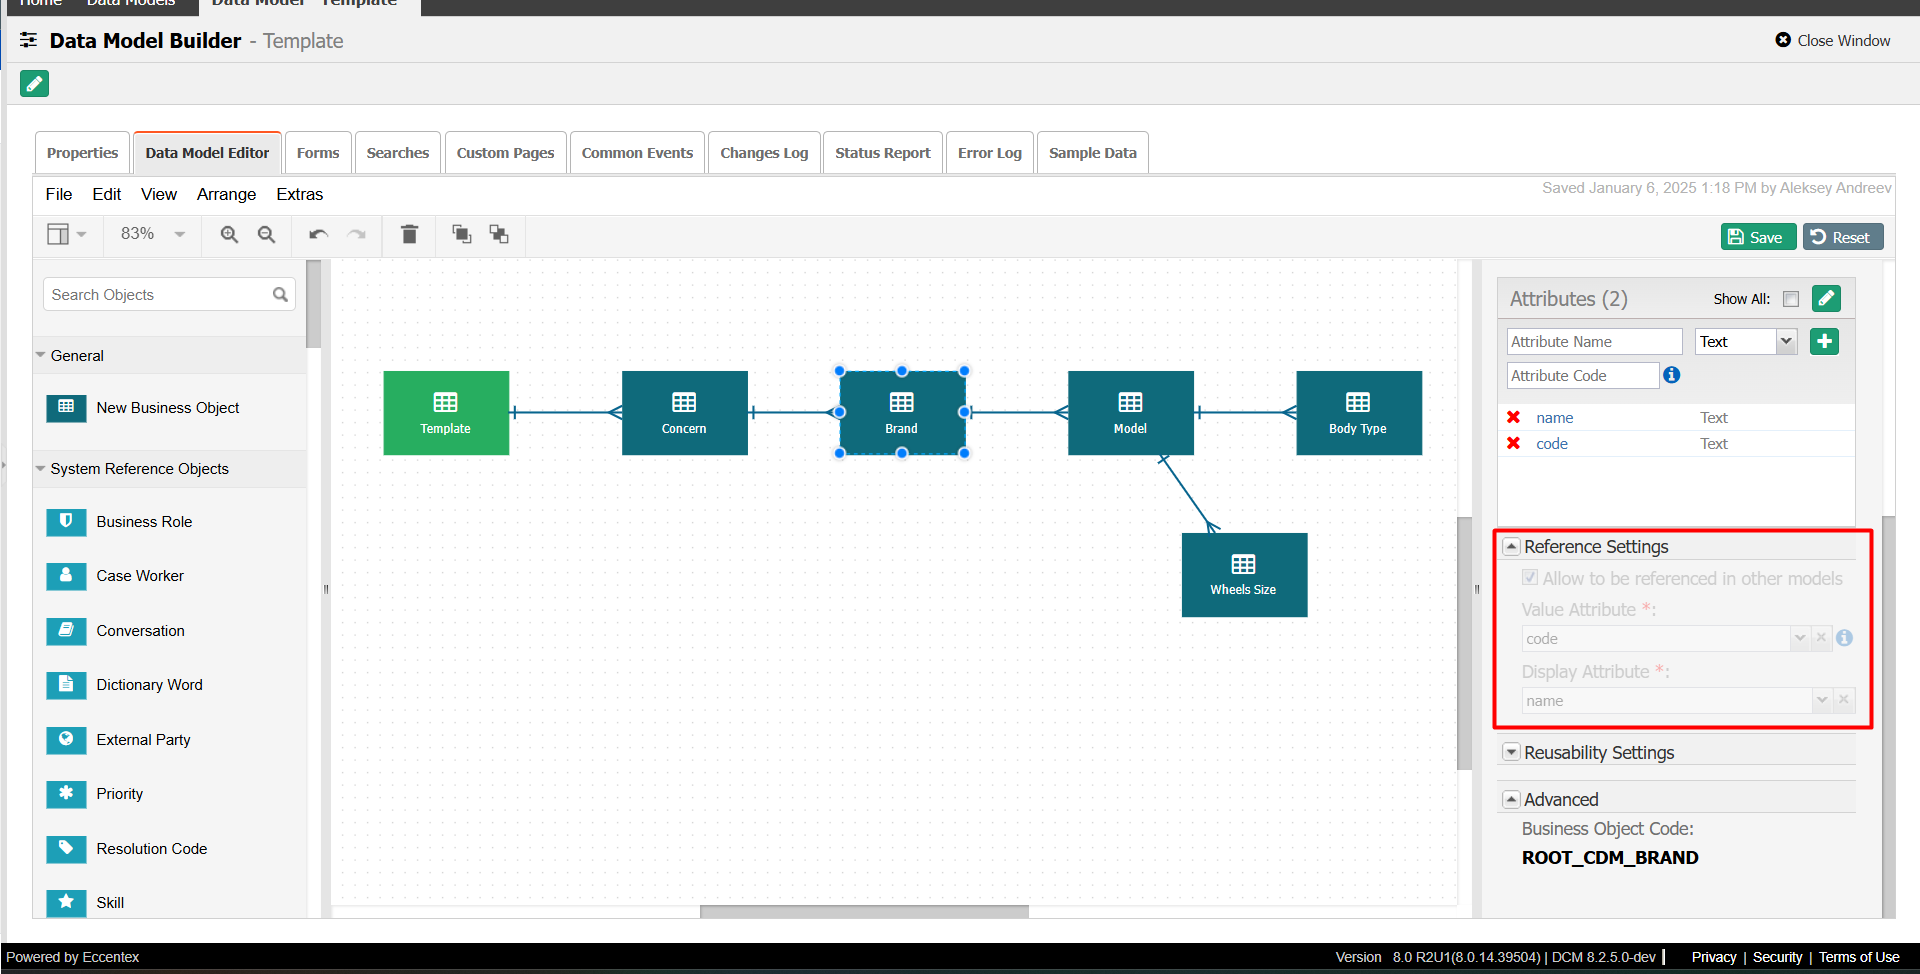Click in the Attribute Code field

coord(1583,376)
